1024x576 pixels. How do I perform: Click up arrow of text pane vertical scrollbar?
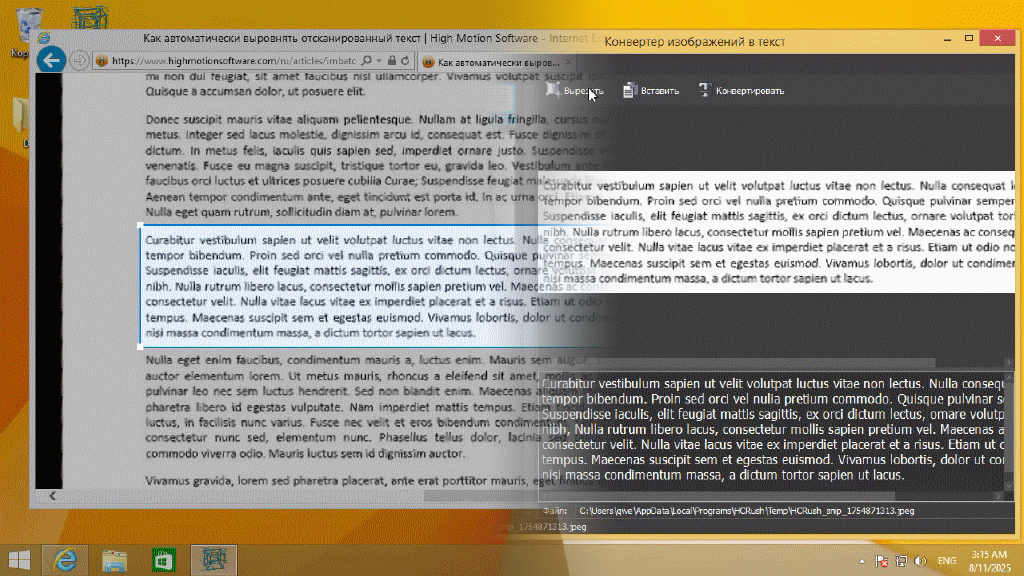(x=1009, y=377)
